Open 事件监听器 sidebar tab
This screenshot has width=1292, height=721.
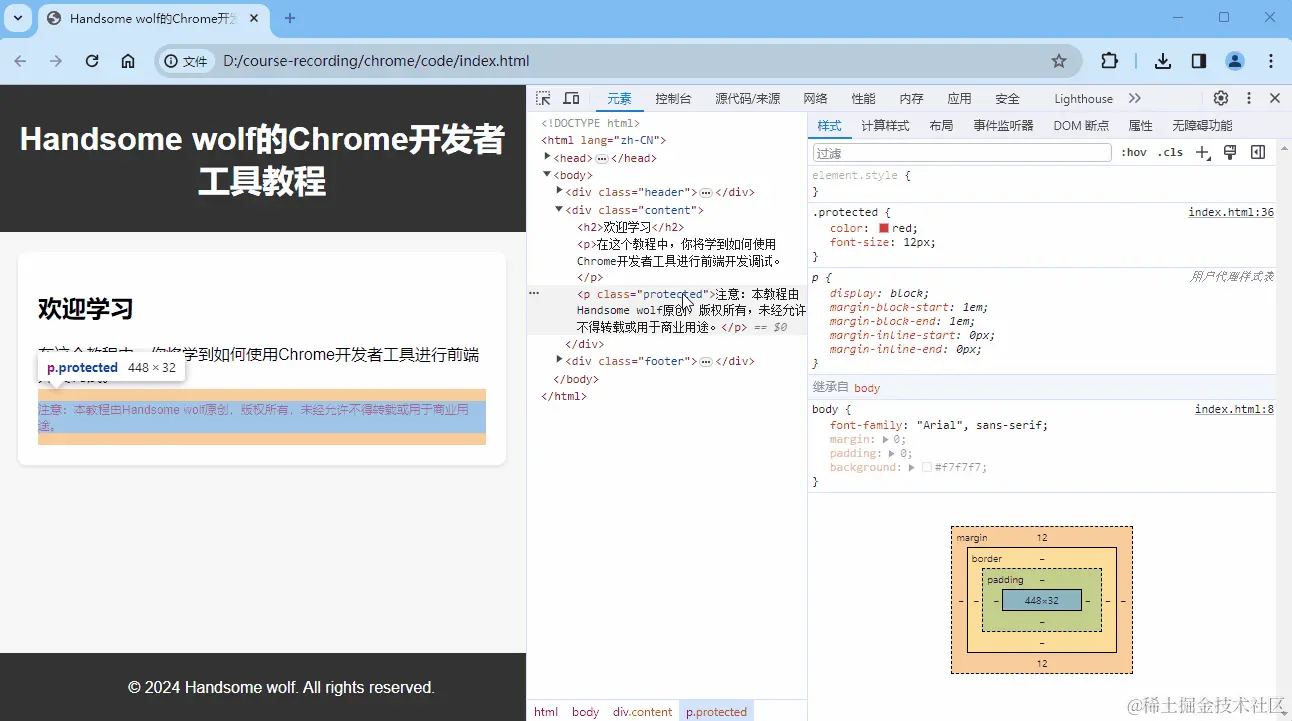(x=1003, y=125)
